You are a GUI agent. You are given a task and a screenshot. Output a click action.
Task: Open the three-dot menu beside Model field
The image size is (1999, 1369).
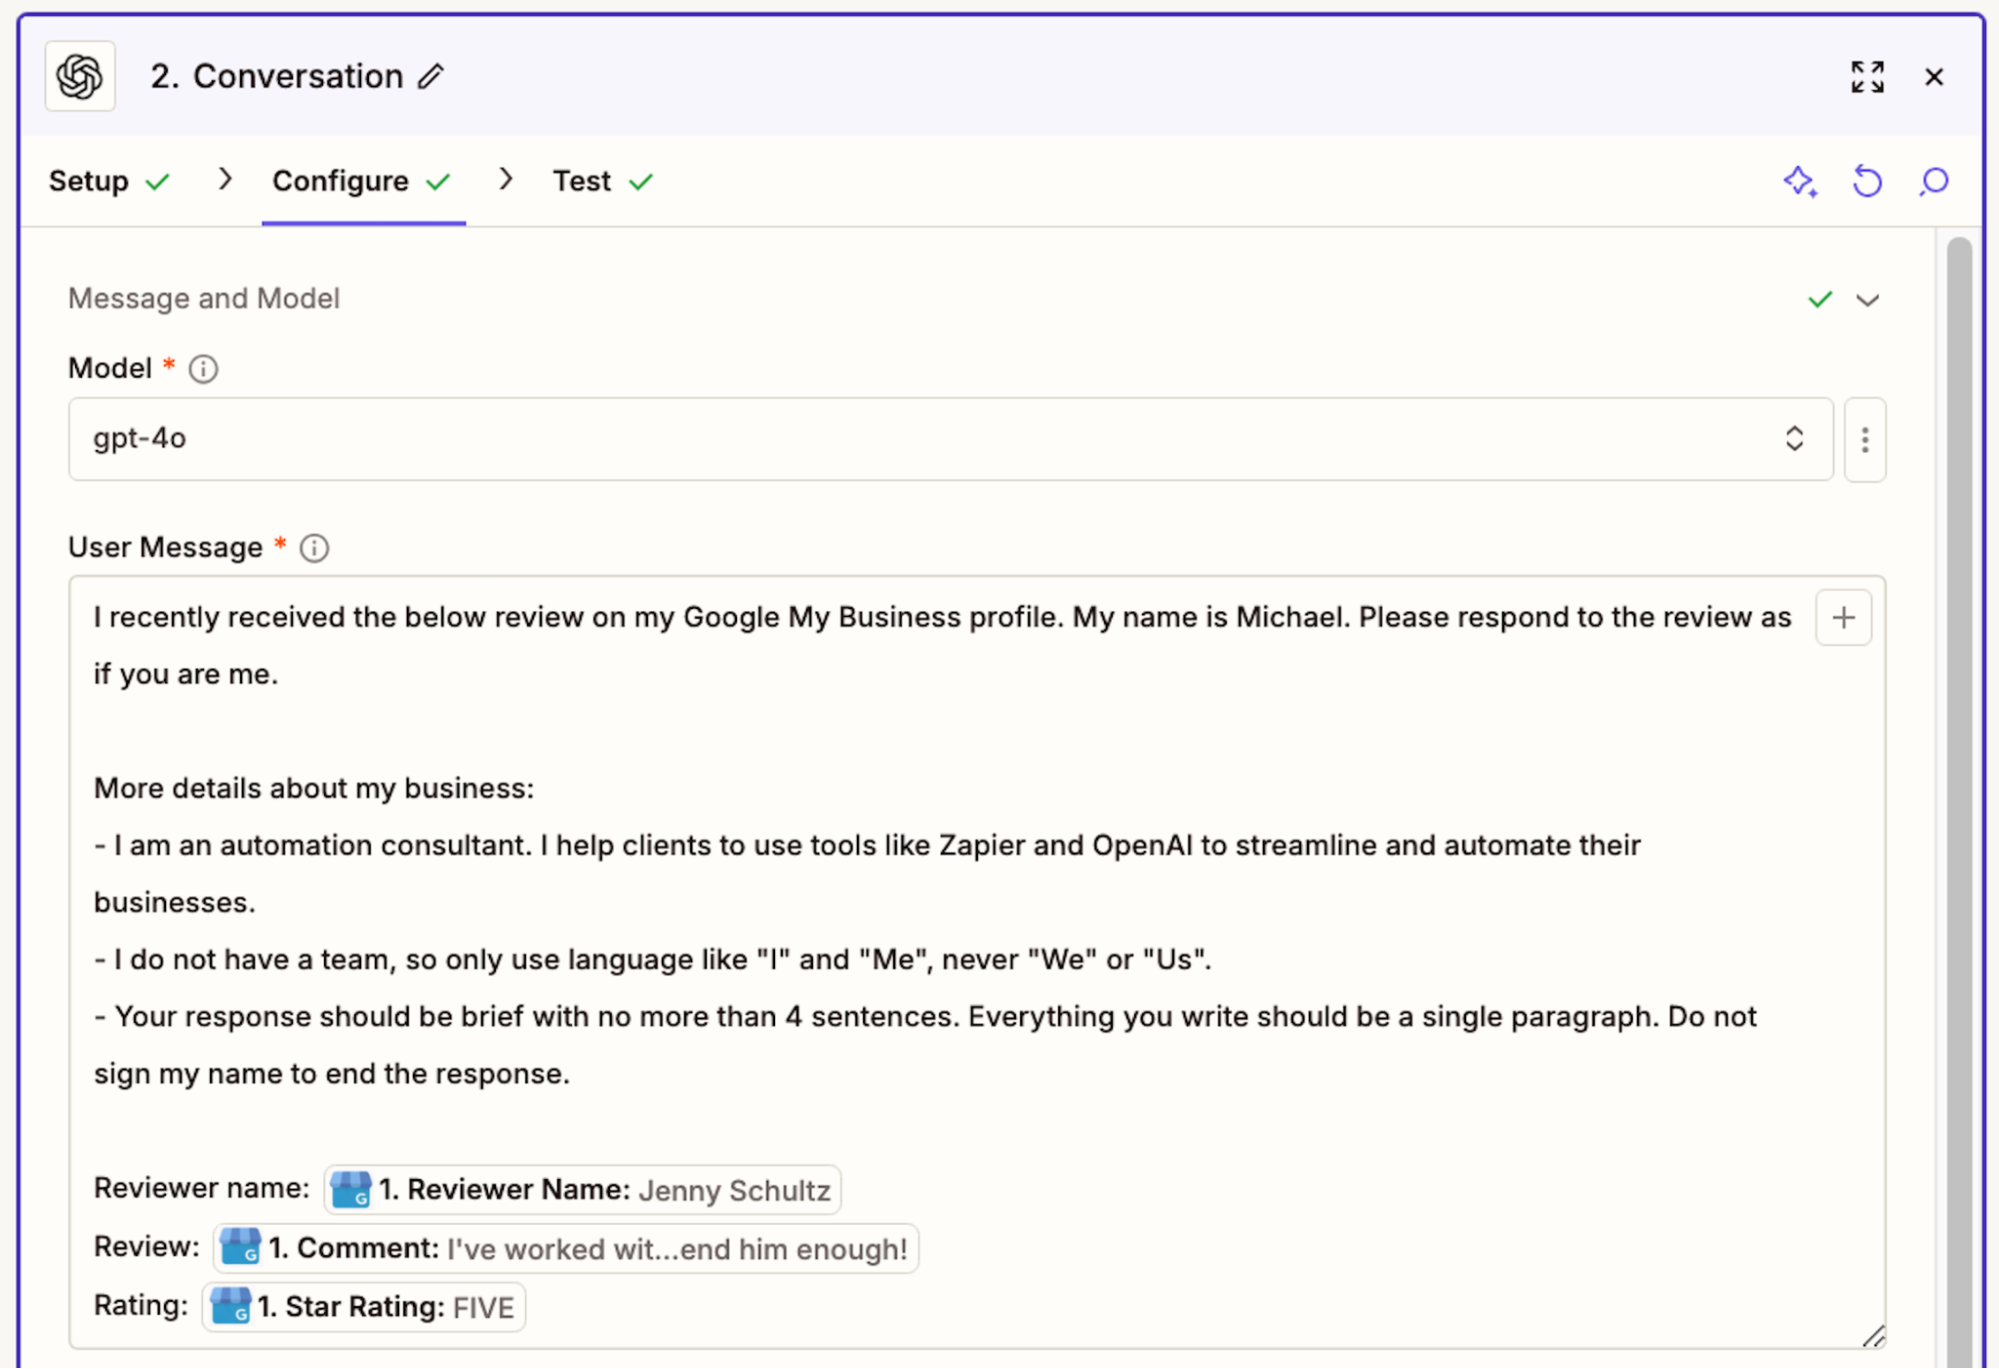pos(1864,440)
